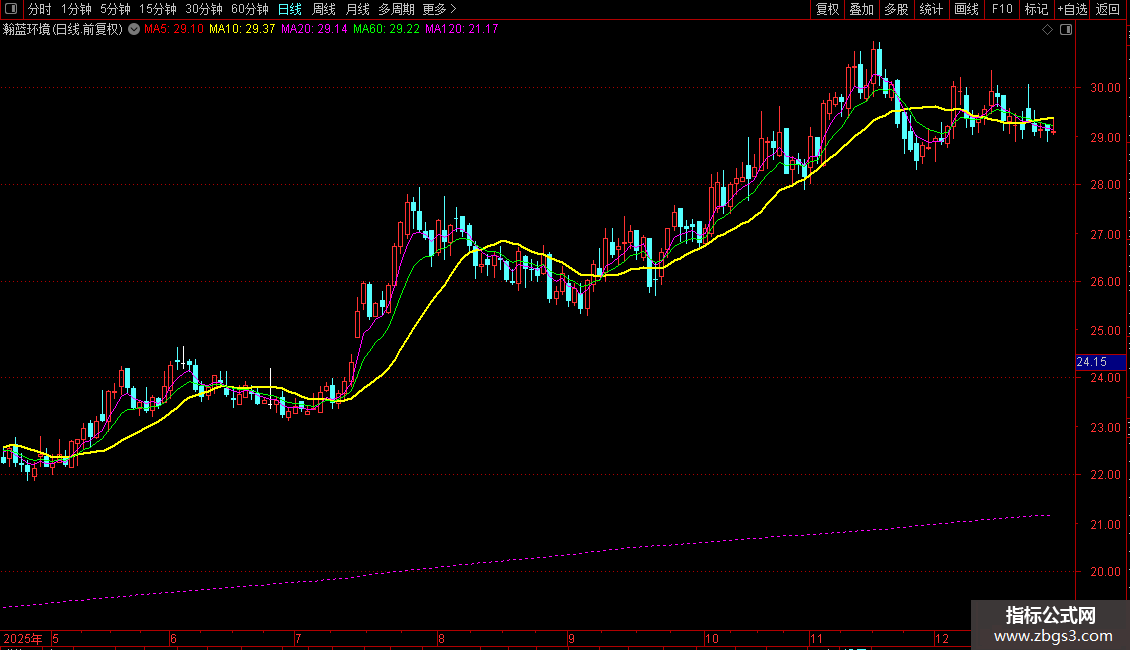This screenshot has height=650, width=1130.
Task: Switch to 月线 monthly chart
Action: tap(357, 9)
